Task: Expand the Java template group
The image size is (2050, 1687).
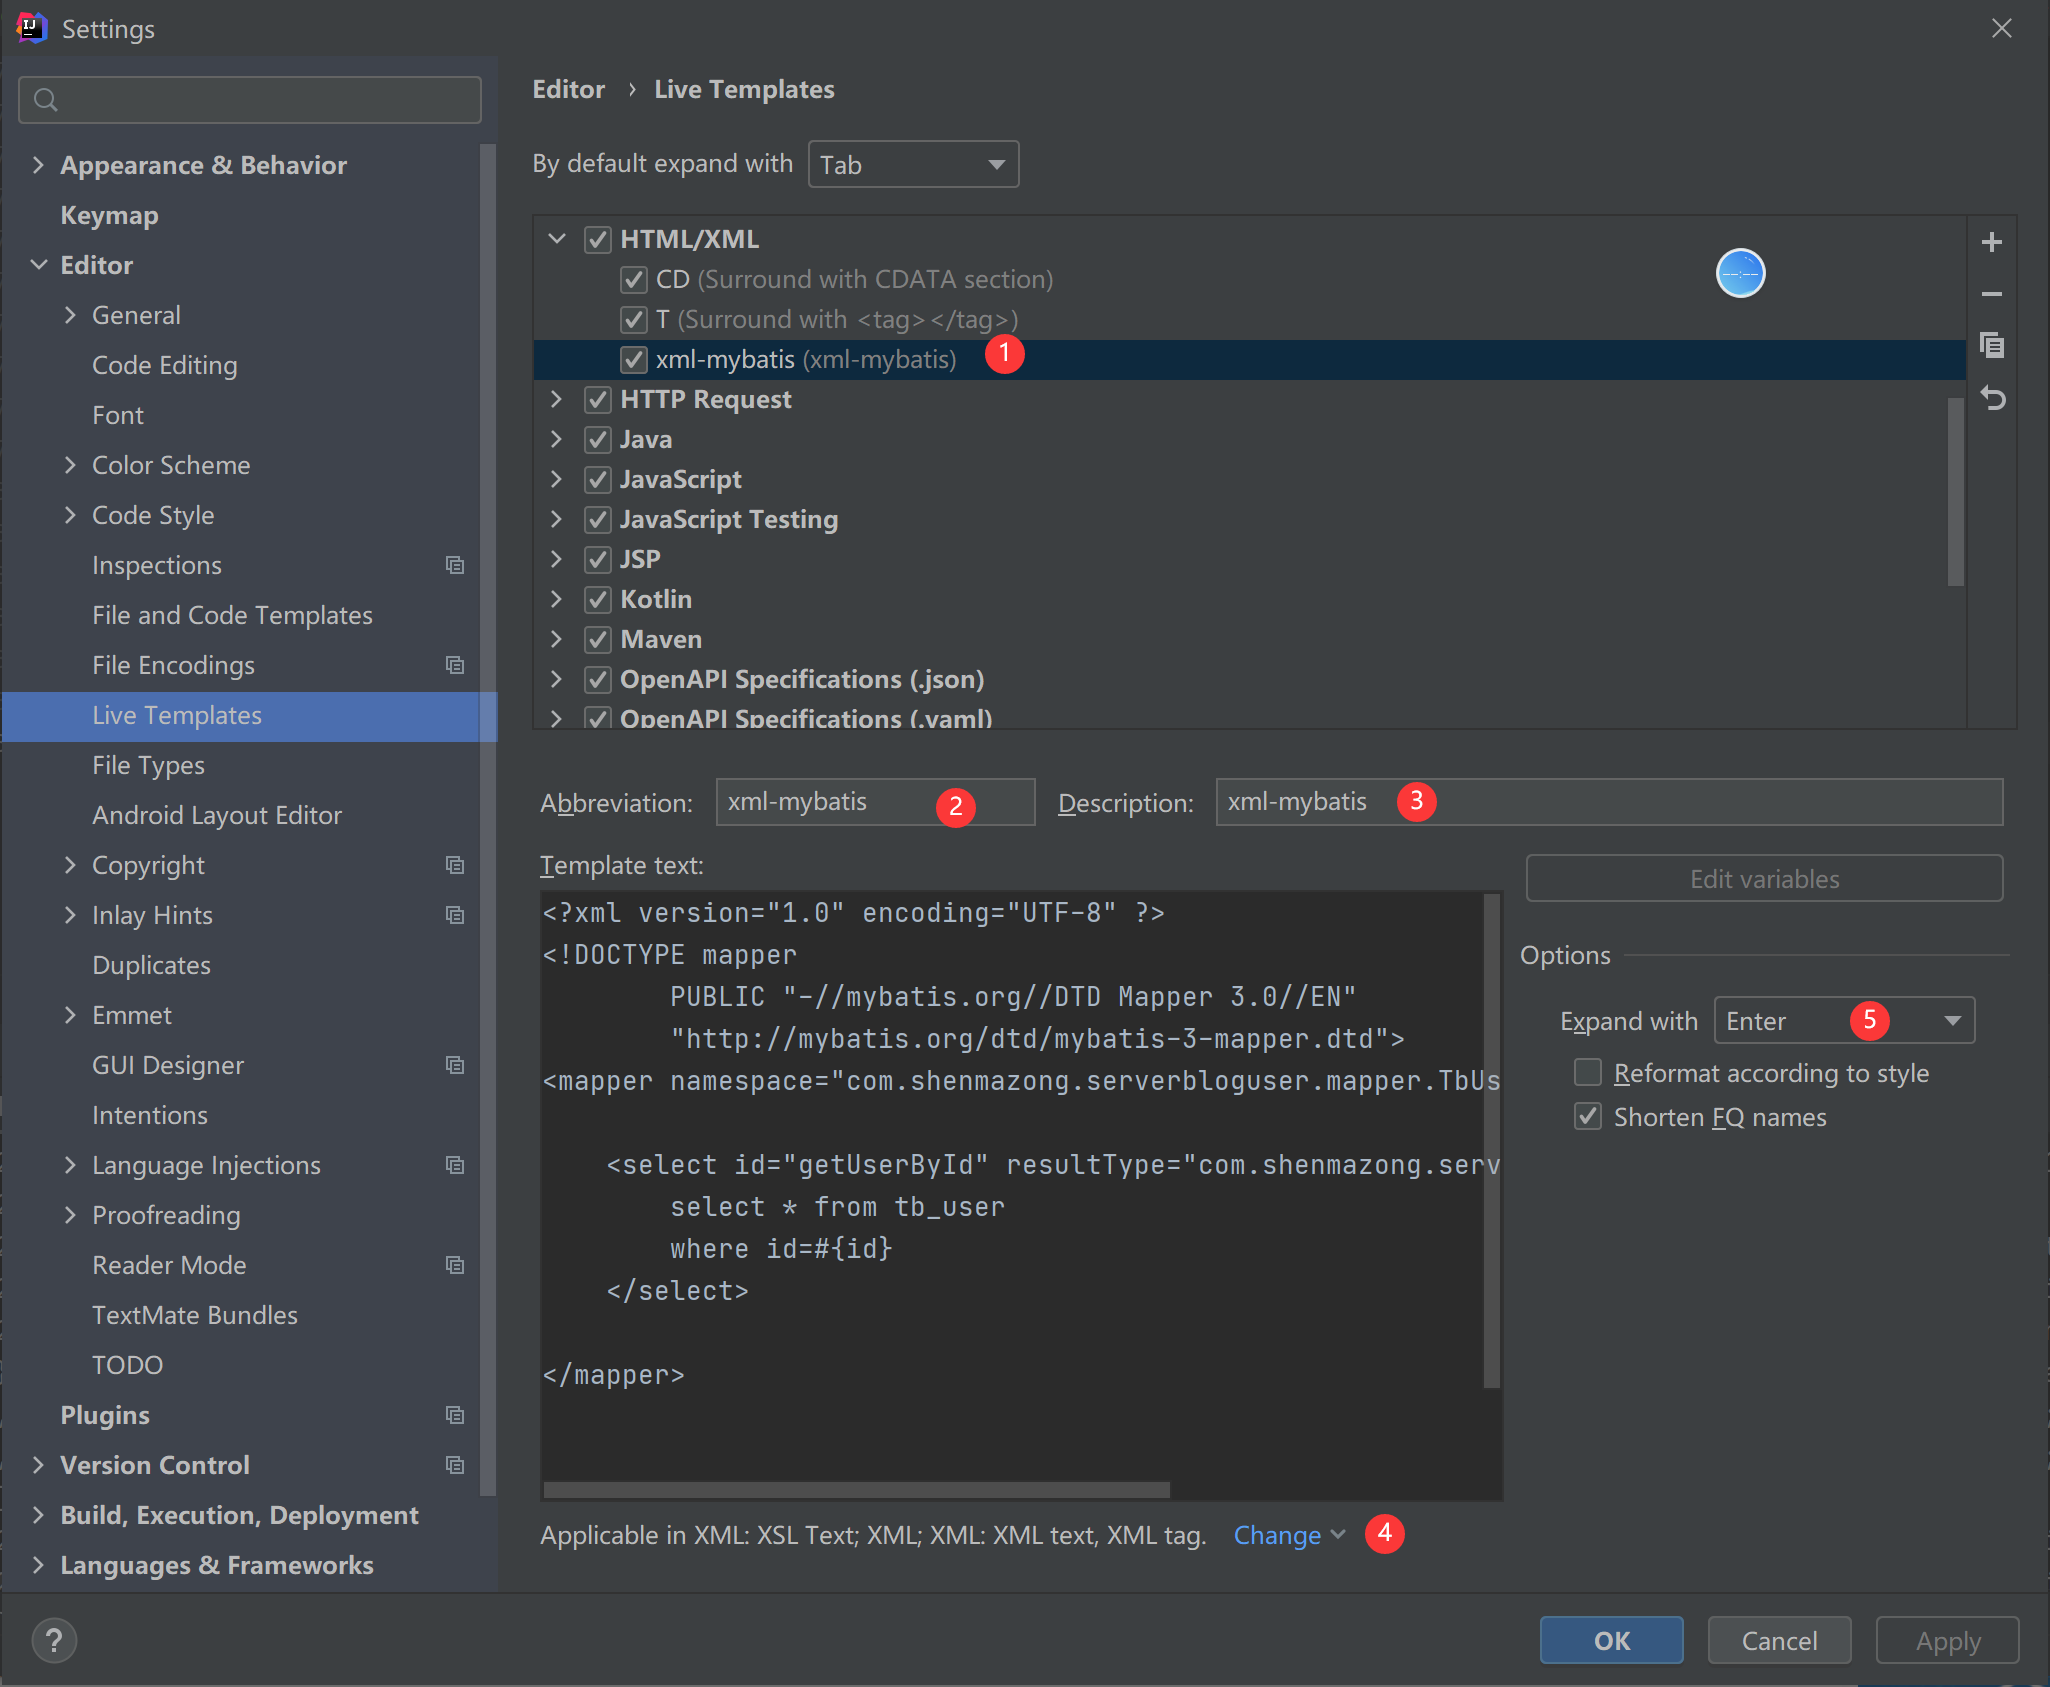Action: pos(557,439)
